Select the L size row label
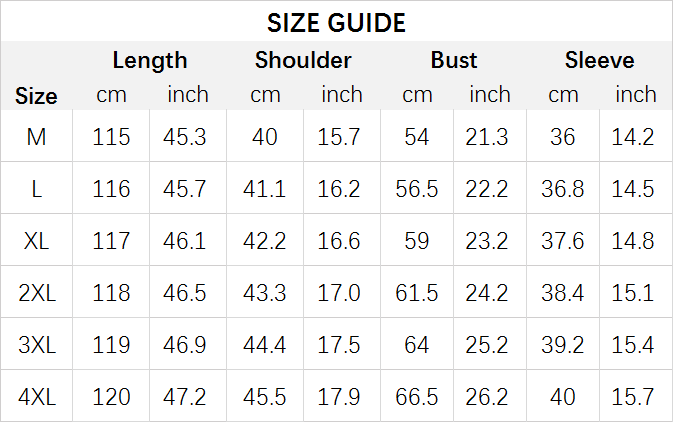This screenshot has height=423, width=674. tap(37, 189)
